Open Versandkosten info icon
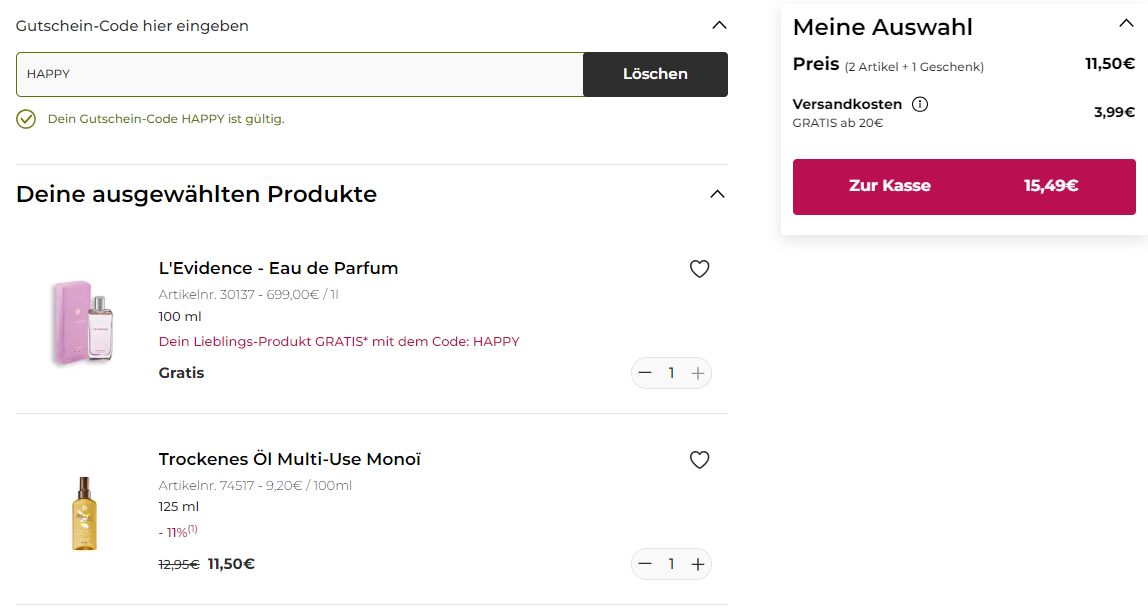 [920, 104]
